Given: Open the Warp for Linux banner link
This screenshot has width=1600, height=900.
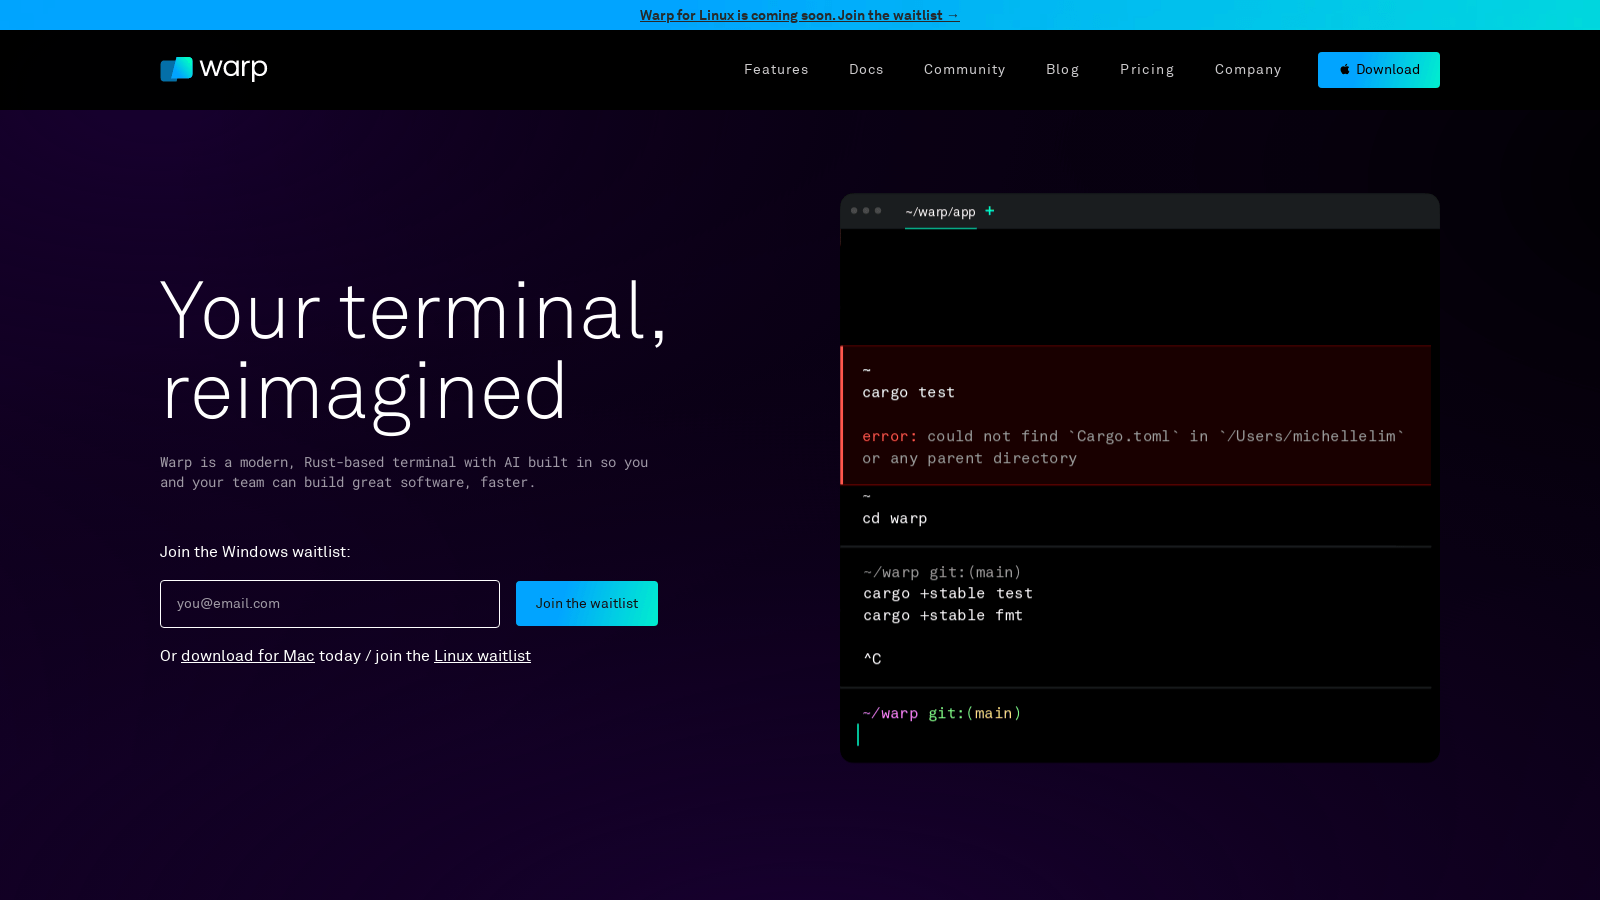Looking at the screenshot, I should (800, 15).
